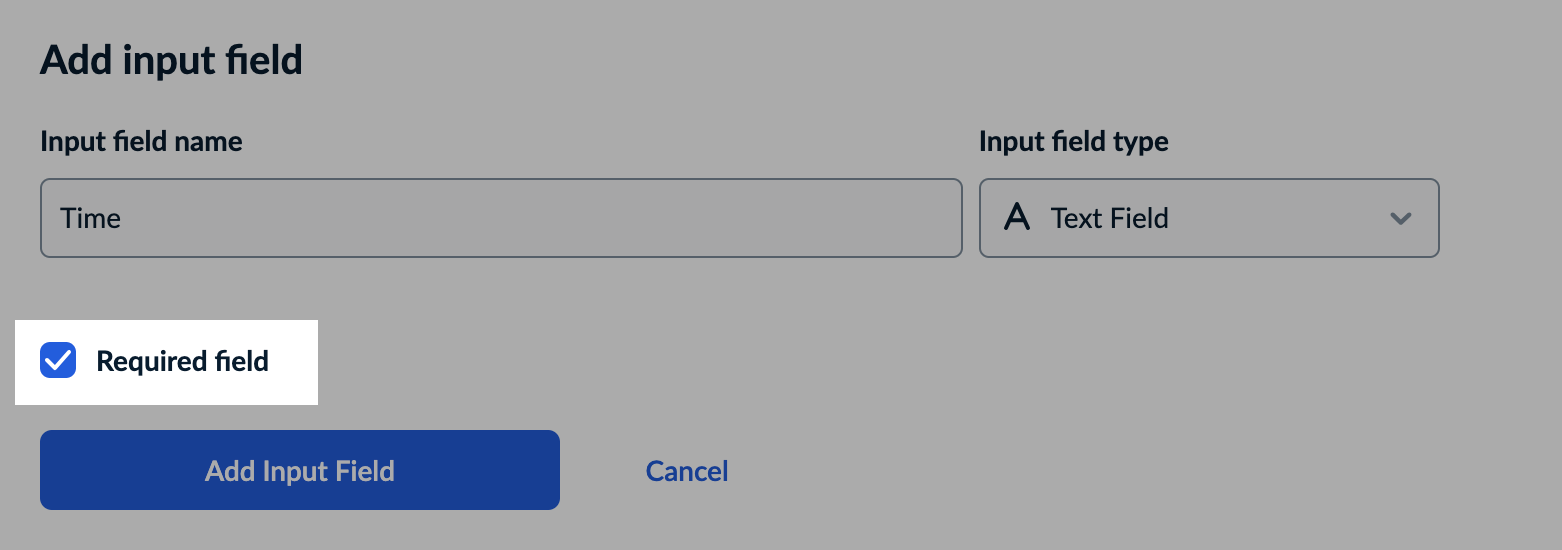Image resolution: width=1562 pixels, height=550 pixels.
Task: Click blank area below the Add Input Field button
Action: pyautogui.click(x=300, y=530)
